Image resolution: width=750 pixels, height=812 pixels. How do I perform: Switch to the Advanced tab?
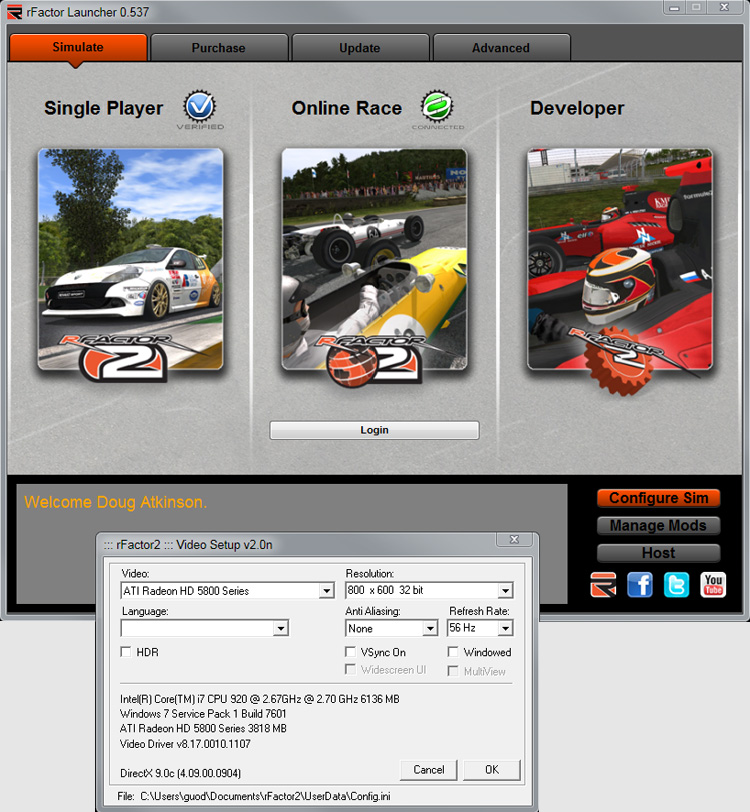500,47
